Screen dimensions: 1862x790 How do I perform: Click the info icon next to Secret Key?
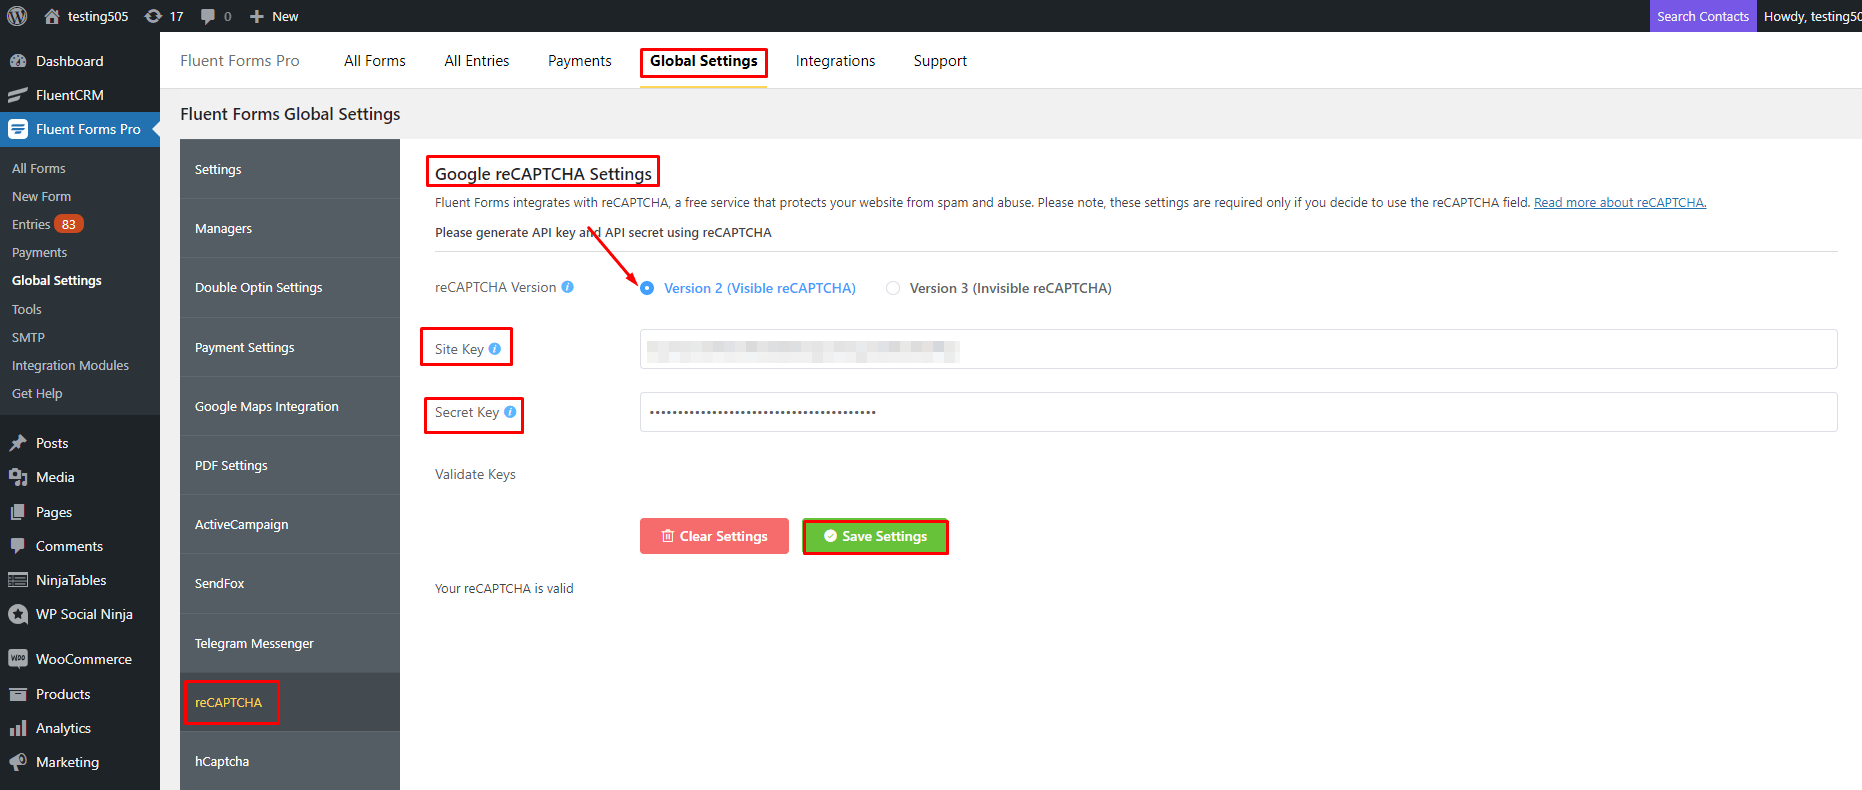click(x=510, y=412)
